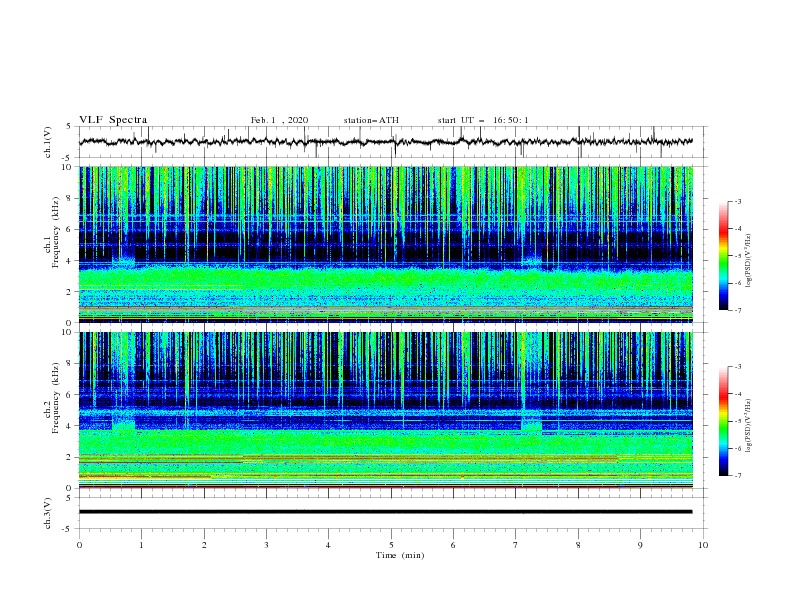Click the ch.2 spectrogram panel
The width and height of the screenshot is (792, 612).
pyautogui.click(x=386, y=410)
